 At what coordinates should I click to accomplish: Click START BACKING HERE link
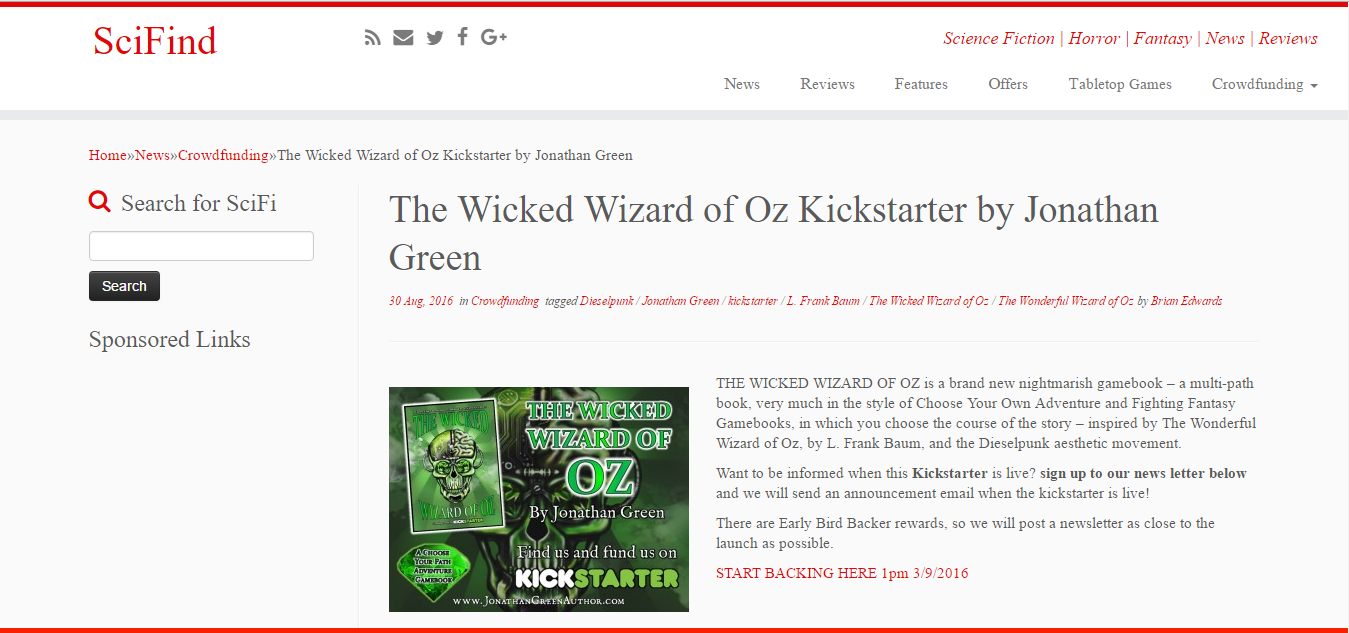click(x=842, y=573)
